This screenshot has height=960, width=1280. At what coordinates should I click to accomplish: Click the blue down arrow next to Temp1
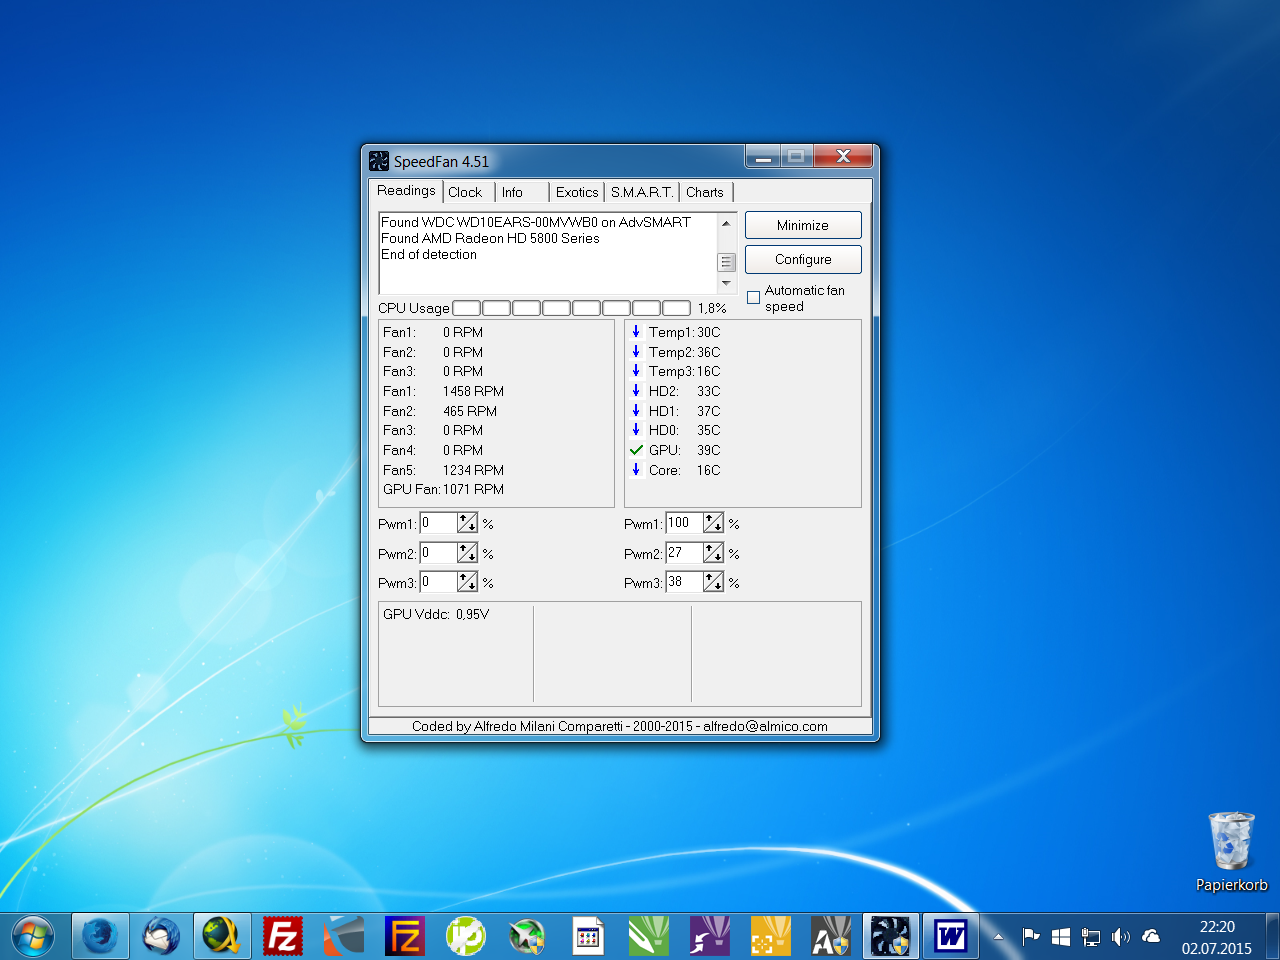coord(636,332)
